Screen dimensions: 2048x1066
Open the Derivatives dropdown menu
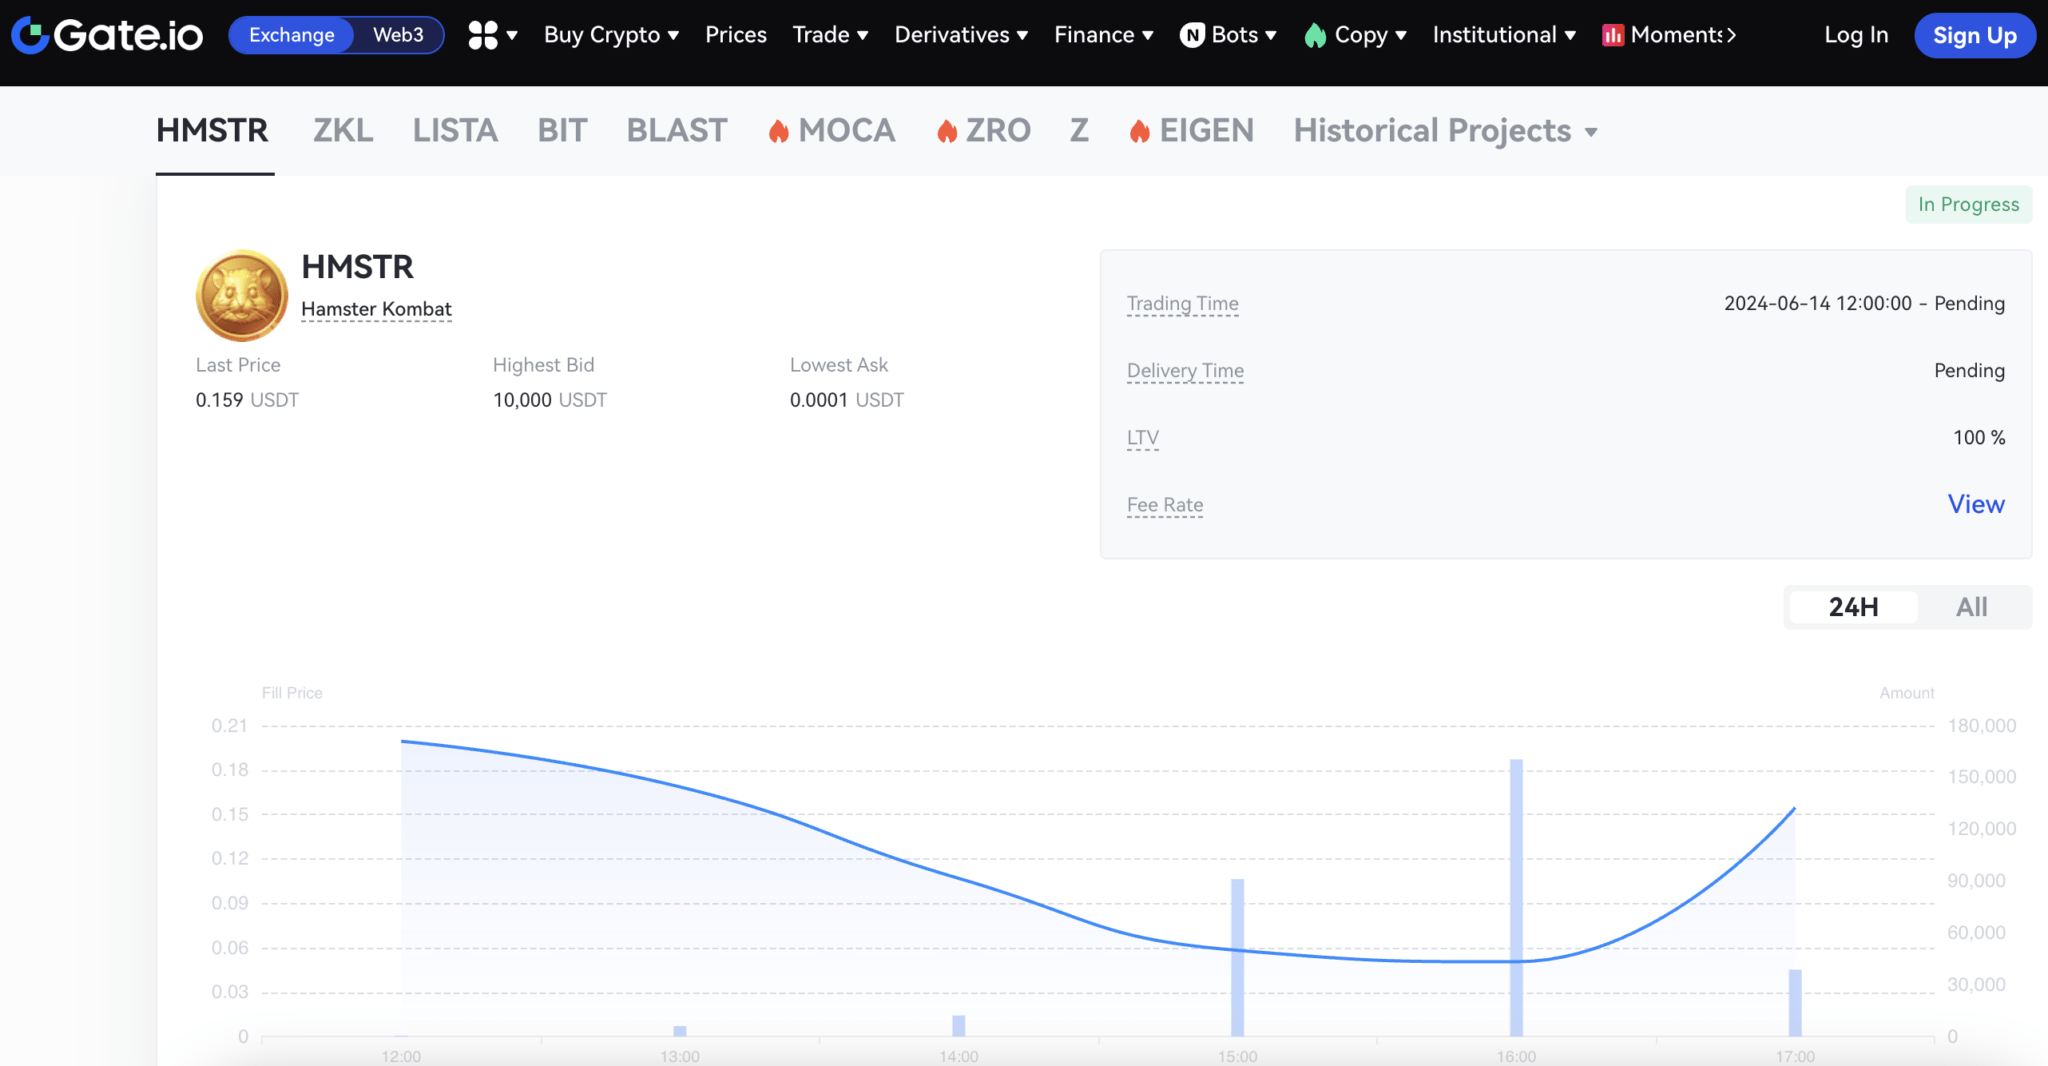961,35
